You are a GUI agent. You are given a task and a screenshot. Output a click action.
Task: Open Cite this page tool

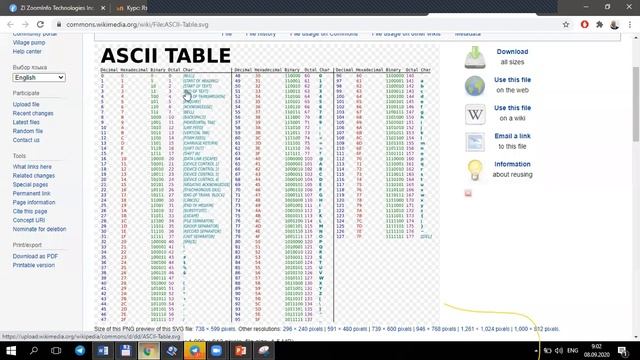[30, 211]
